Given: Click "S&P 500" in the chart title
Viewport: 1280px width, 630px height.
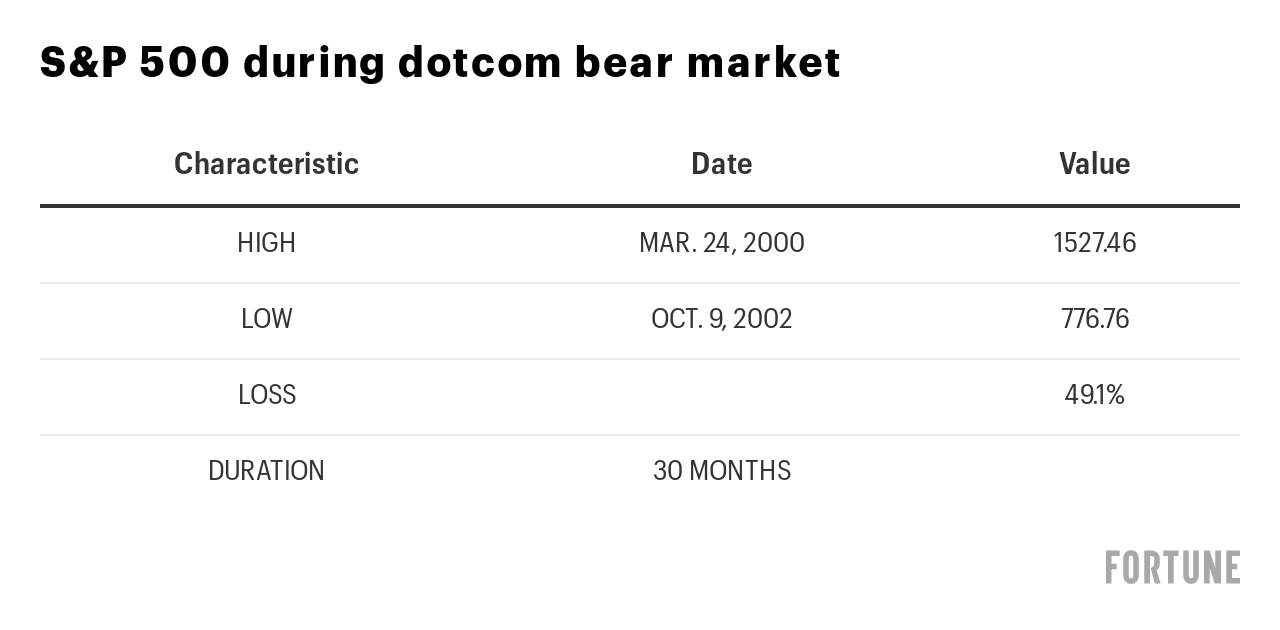Looking at the screenshot, I should point(134,62).
